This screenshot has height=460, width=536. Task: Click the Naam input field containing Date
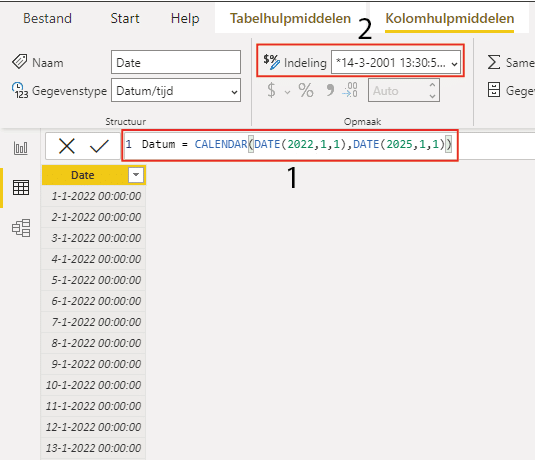click(176, 62)
